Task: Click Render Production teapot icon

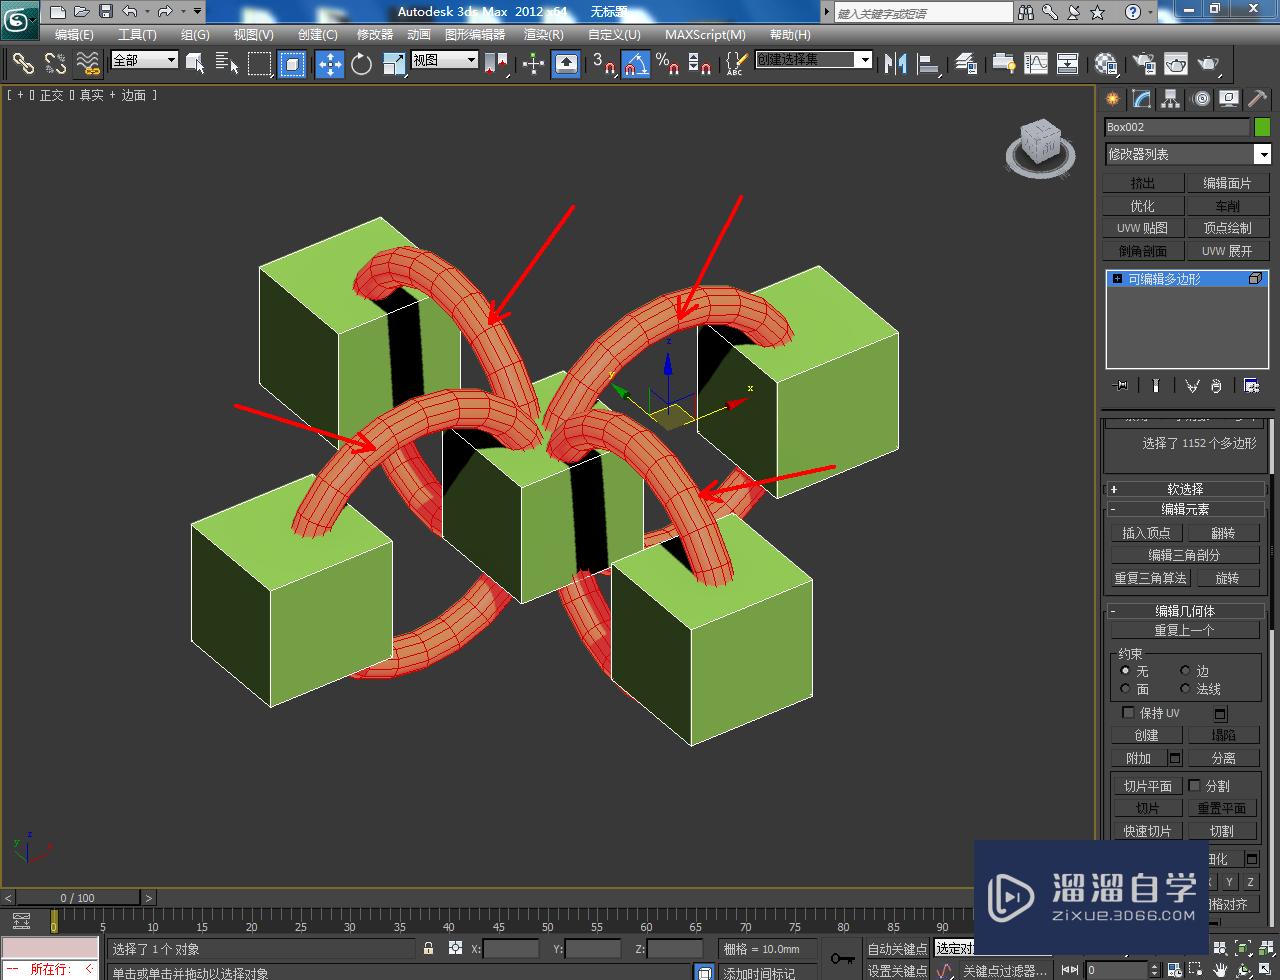Action: tap(1209, 64)
